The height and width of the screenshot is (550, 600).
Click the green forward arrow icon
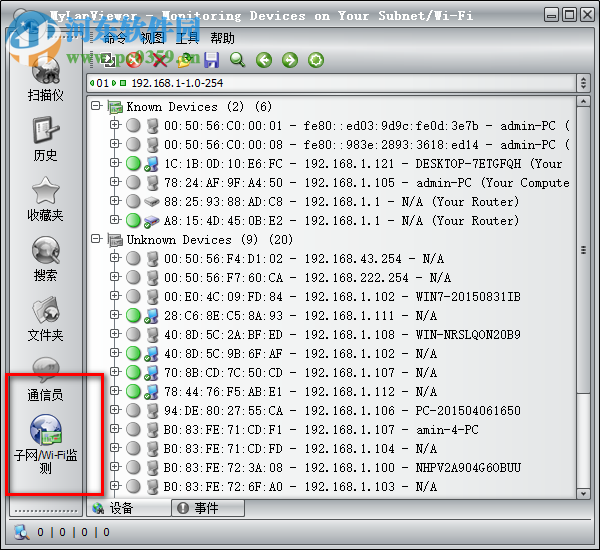[x=290, y=60]
